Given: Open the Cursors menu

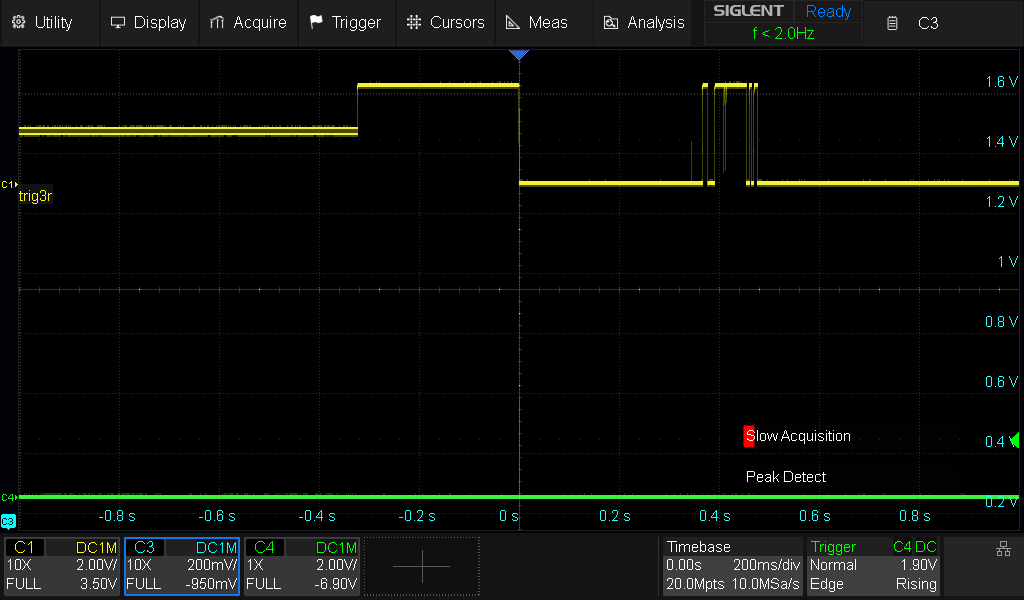Looking at the screenshot, I should point(446,22).
